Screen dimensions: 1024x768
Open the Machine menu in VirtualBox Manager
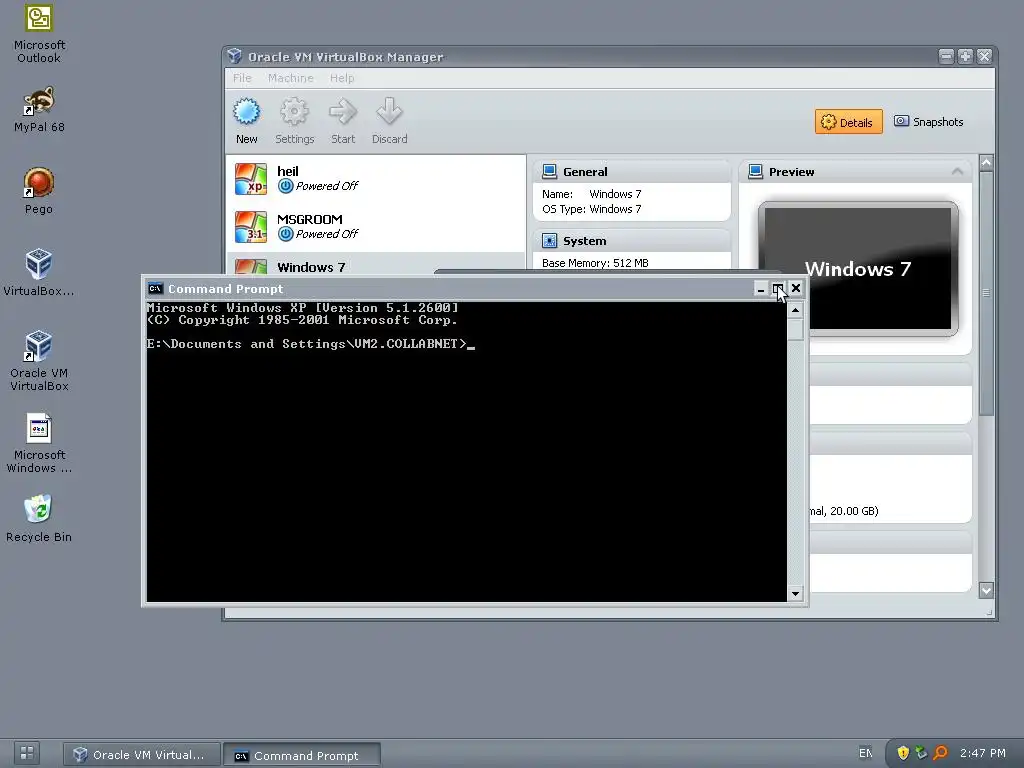pyautogui.click(x=291, y=78)
